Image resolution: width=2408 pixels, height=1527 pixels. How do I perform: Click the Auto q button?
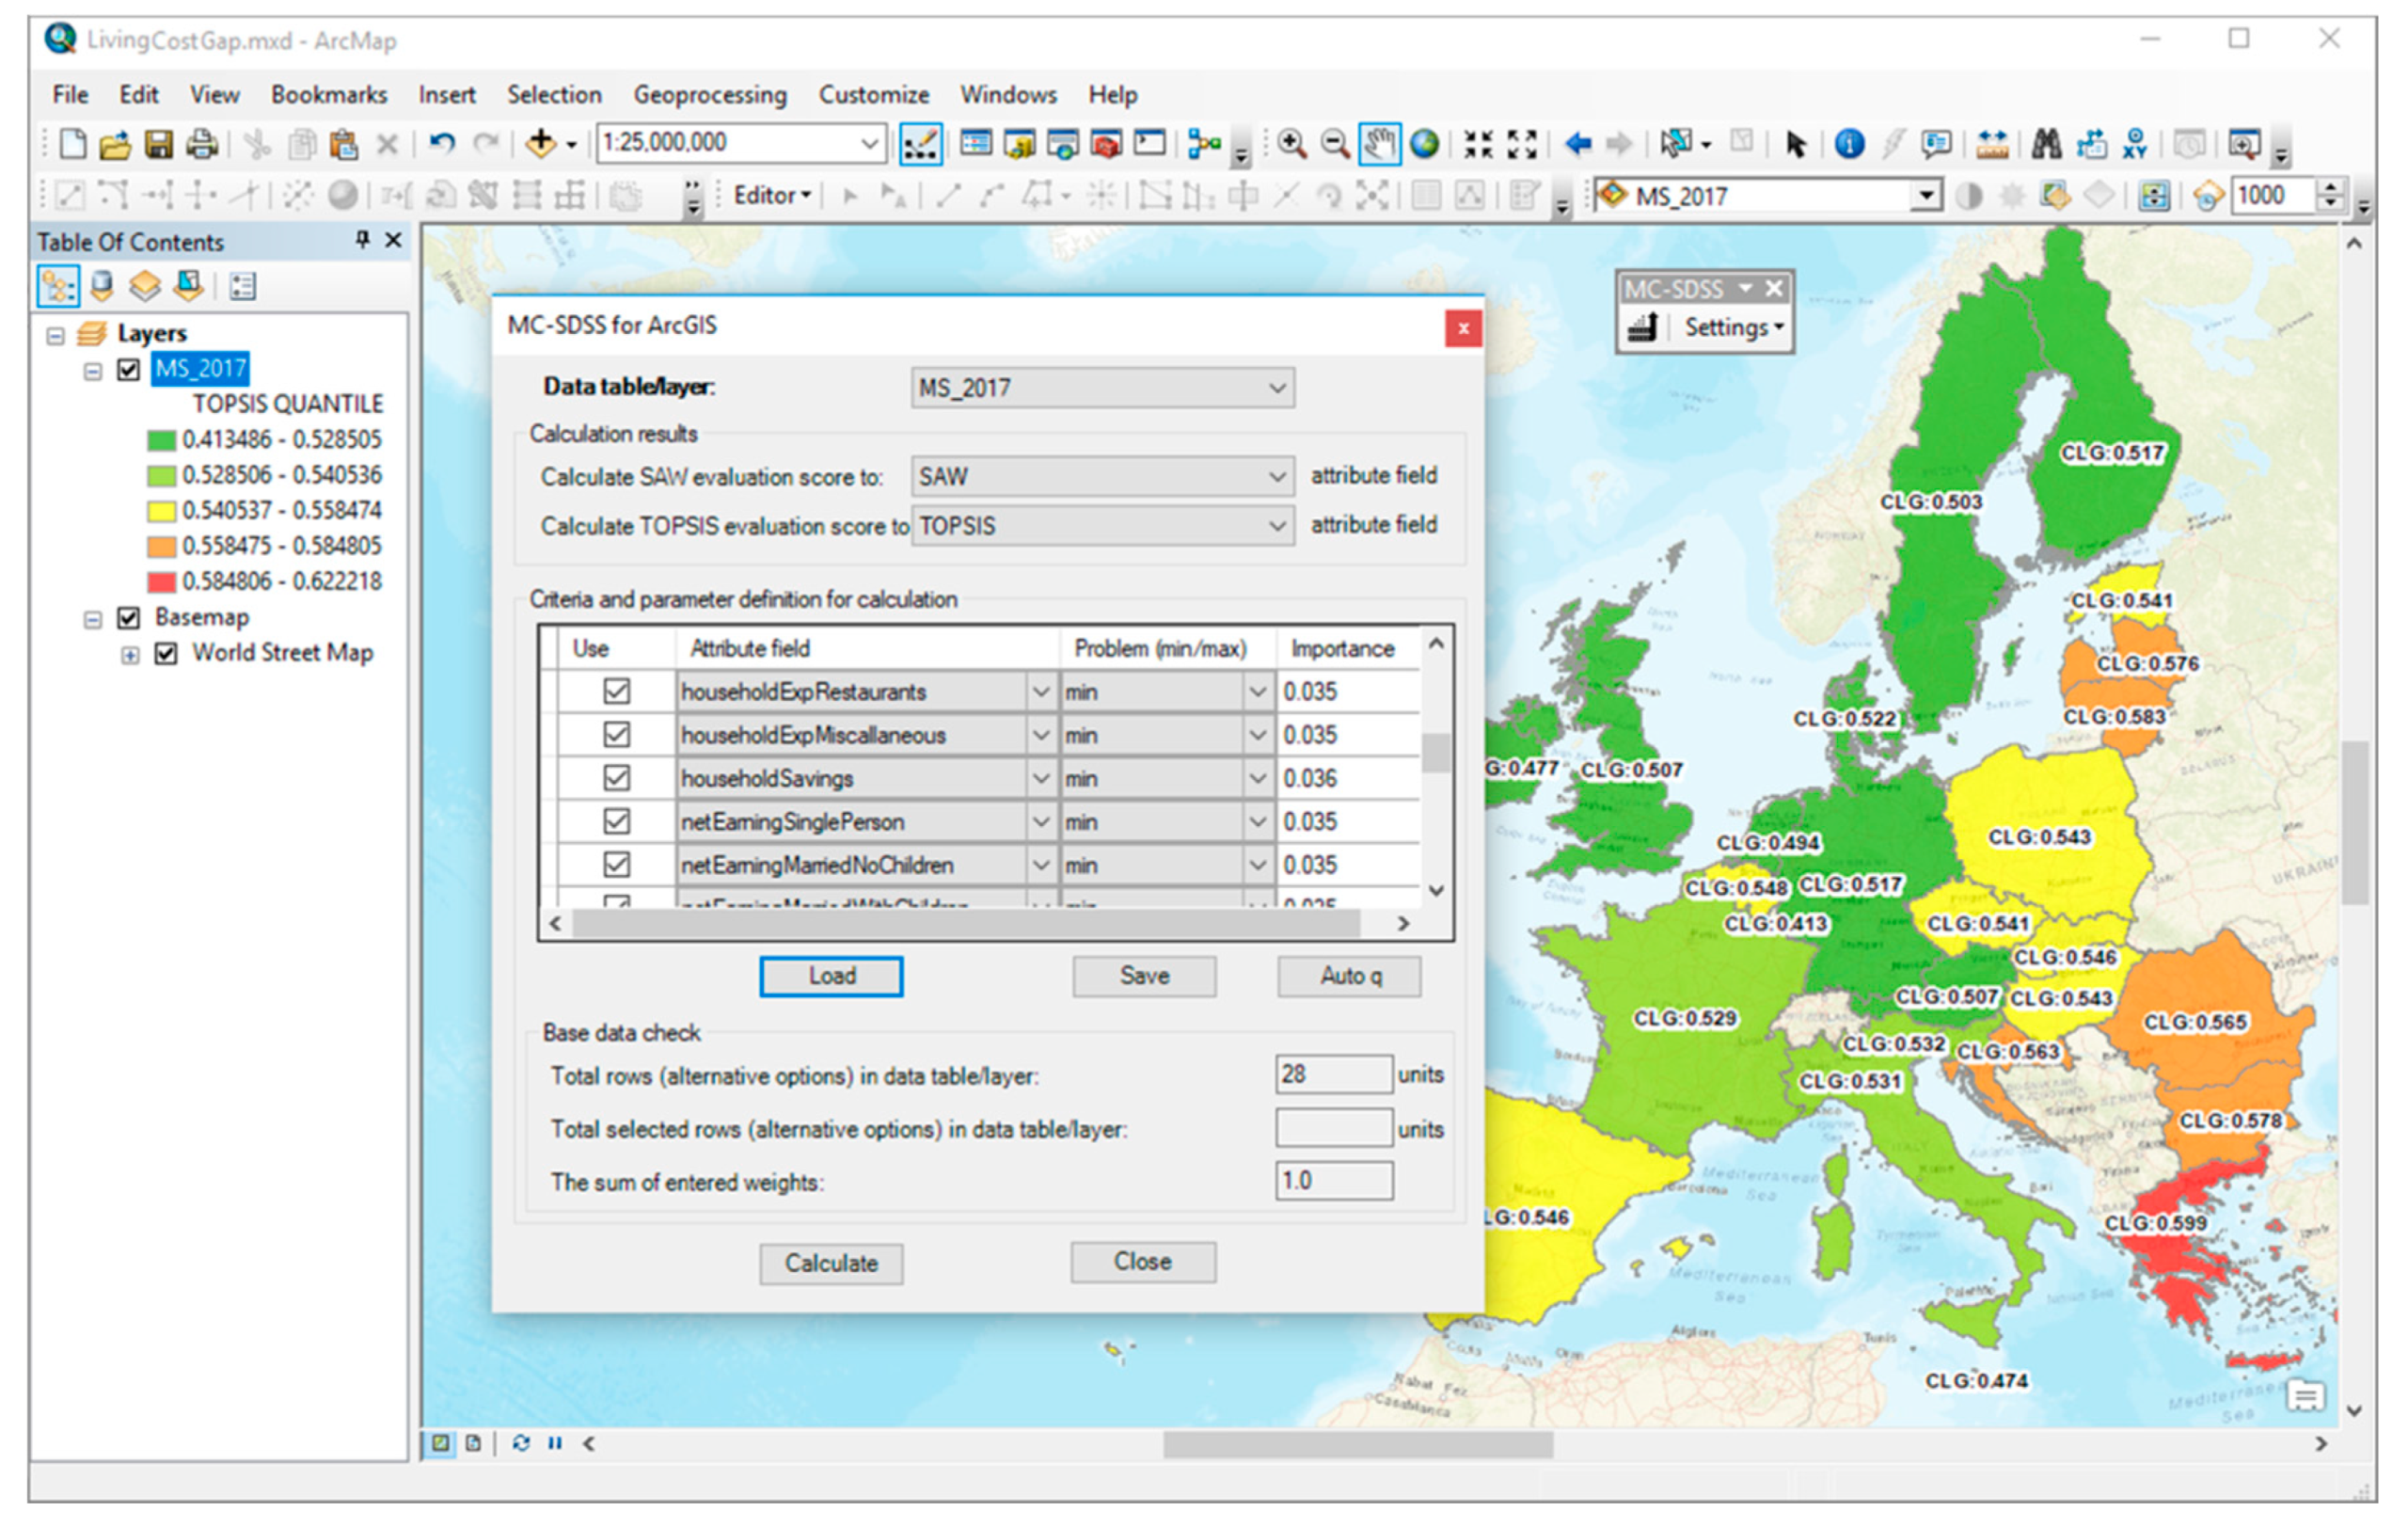click(x=1348, y=976)
